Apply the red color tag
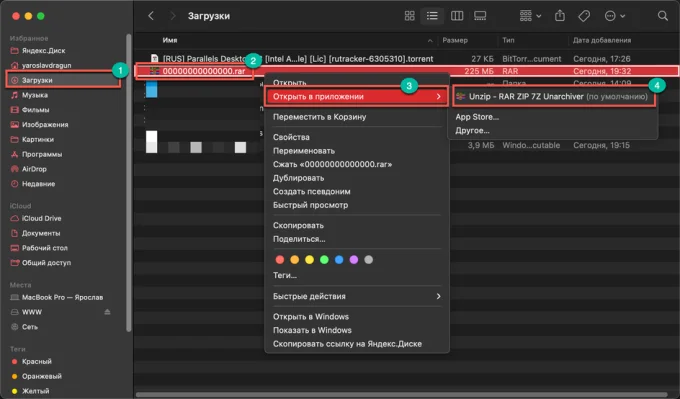This screenshot has height=399, width=680. [280, 260]
